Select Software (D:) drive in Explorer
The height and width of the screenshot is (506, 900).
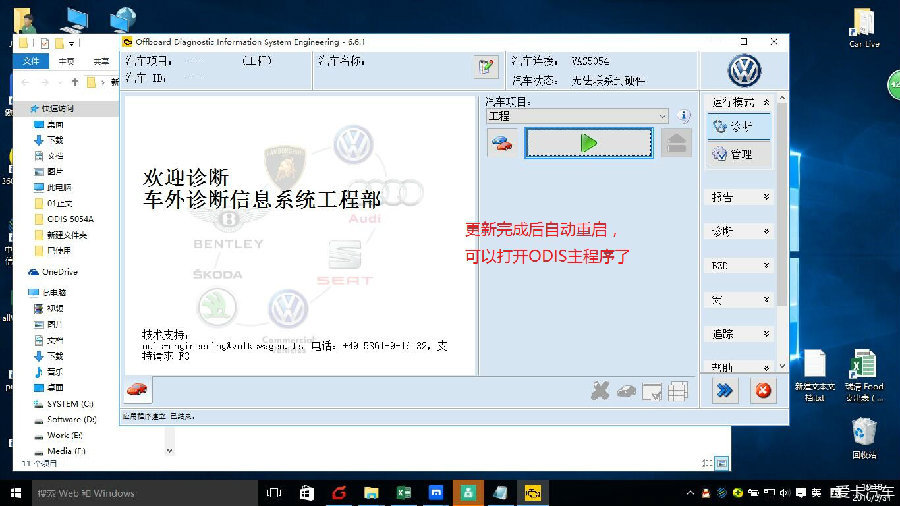(x=65, y=419)
